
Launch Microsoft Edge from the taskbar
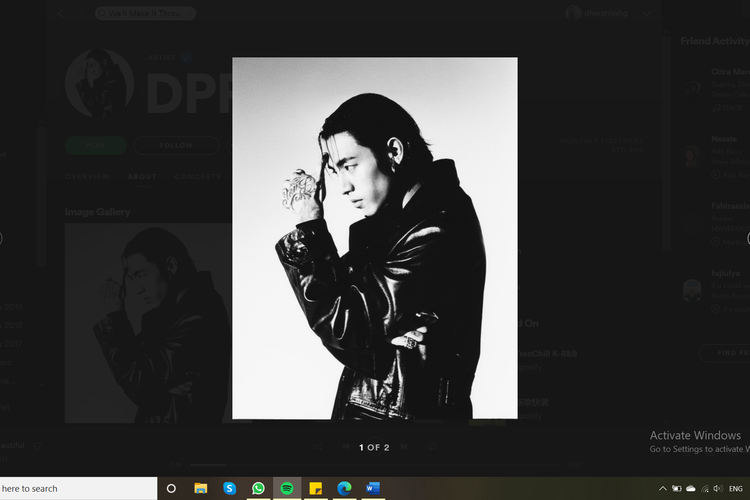[x=345, y=488]
